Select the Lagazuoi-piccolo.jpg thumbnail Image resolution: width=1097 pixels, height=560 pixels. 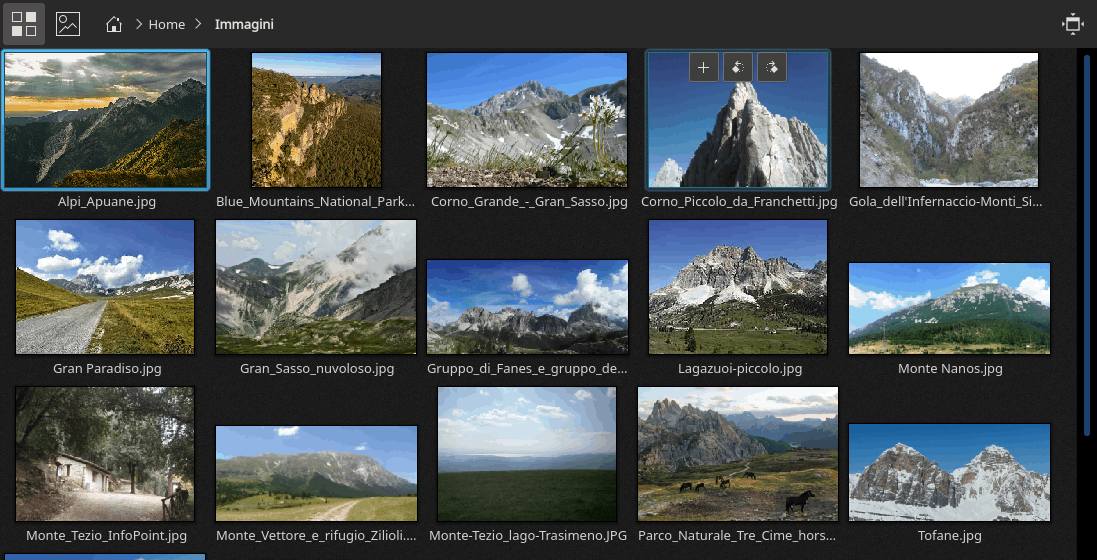point(738,287)
